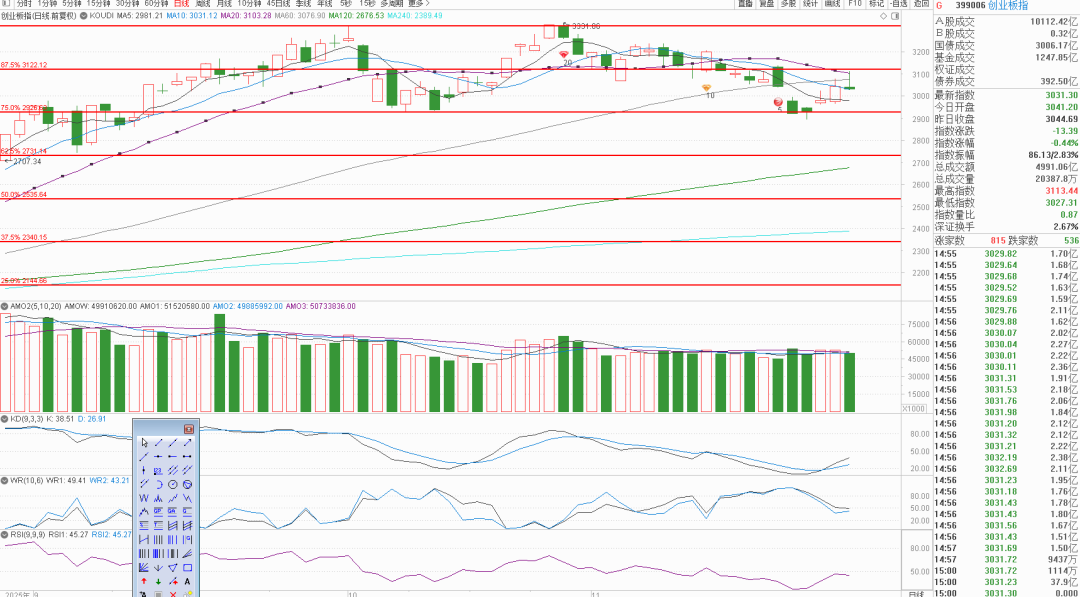Select the 季线 quarterly period

(x=303, y=3)
